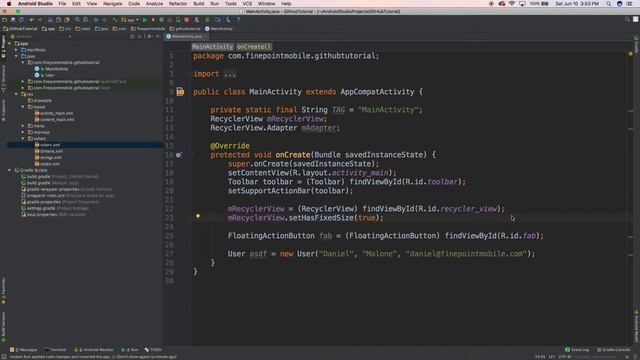Open the Navigate menu
The height and width of the screenshot is (360, 640).
coord(113,4)
